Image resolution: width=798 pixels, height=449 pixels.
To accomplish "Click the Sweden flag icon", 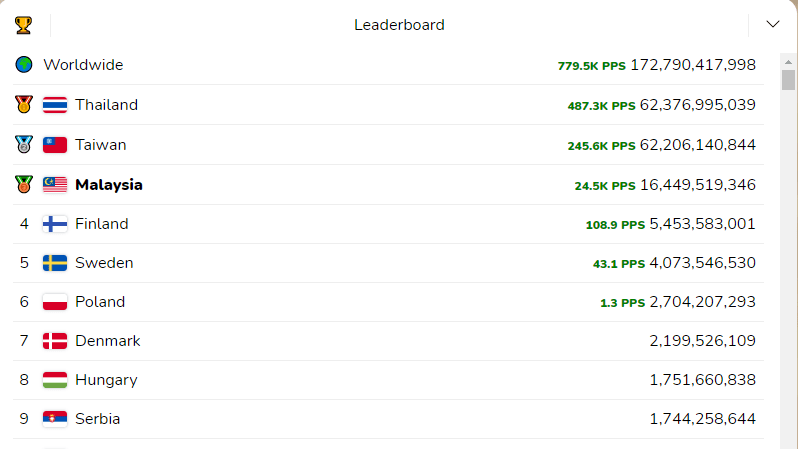I will point(55,263).
